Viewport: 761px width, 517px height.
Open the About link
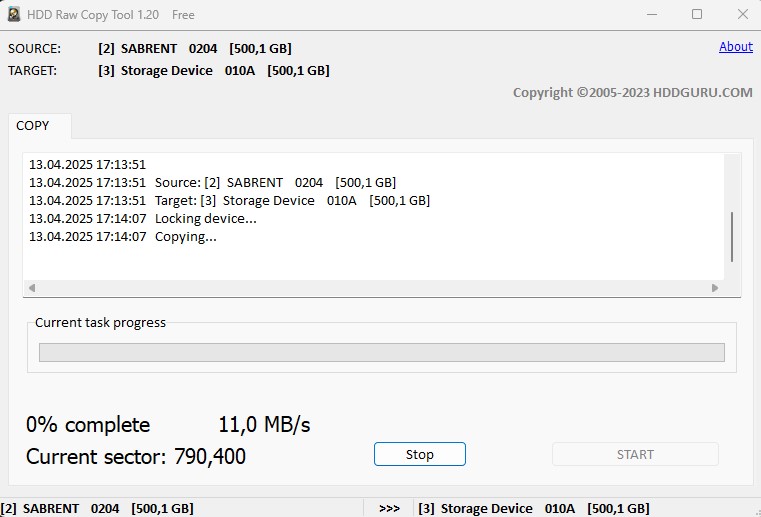coord(735,47)
